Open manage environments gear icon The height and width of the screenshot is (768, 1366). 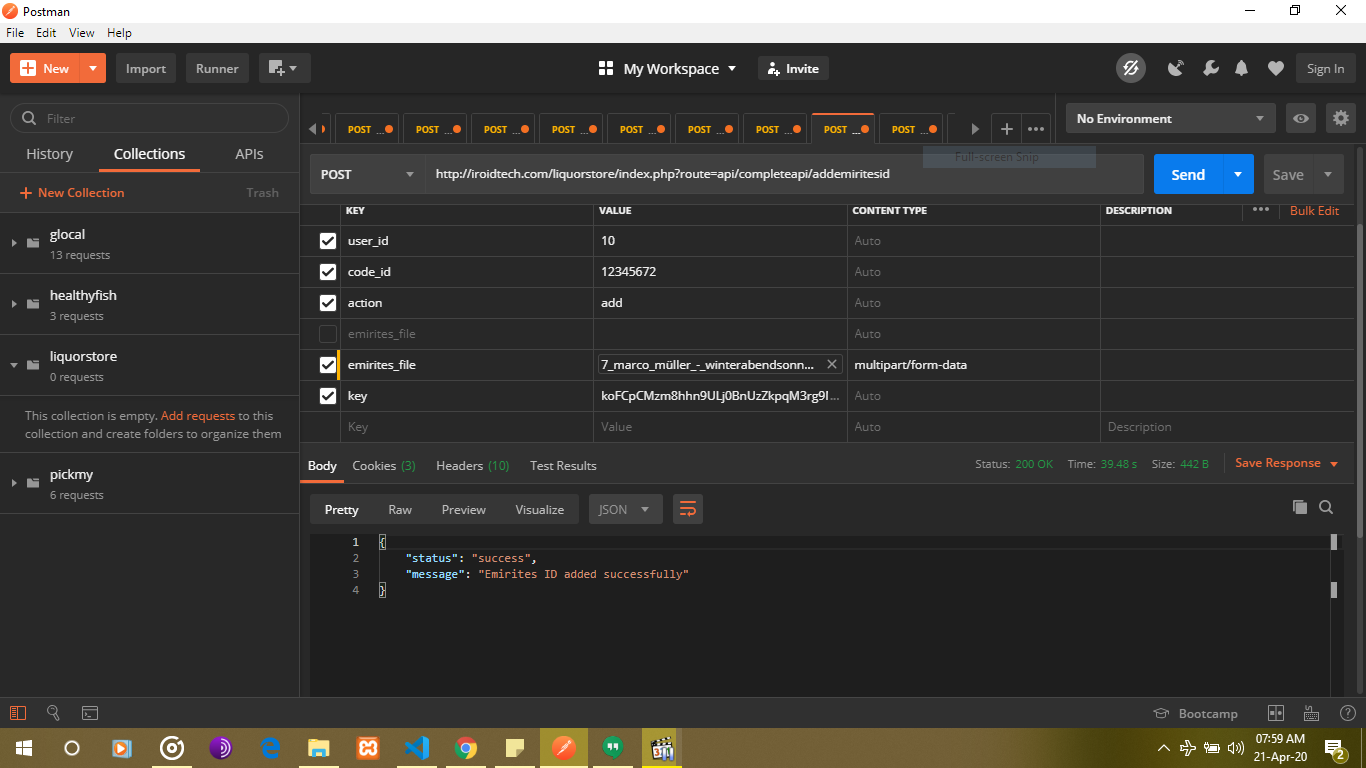(1341, 119)
